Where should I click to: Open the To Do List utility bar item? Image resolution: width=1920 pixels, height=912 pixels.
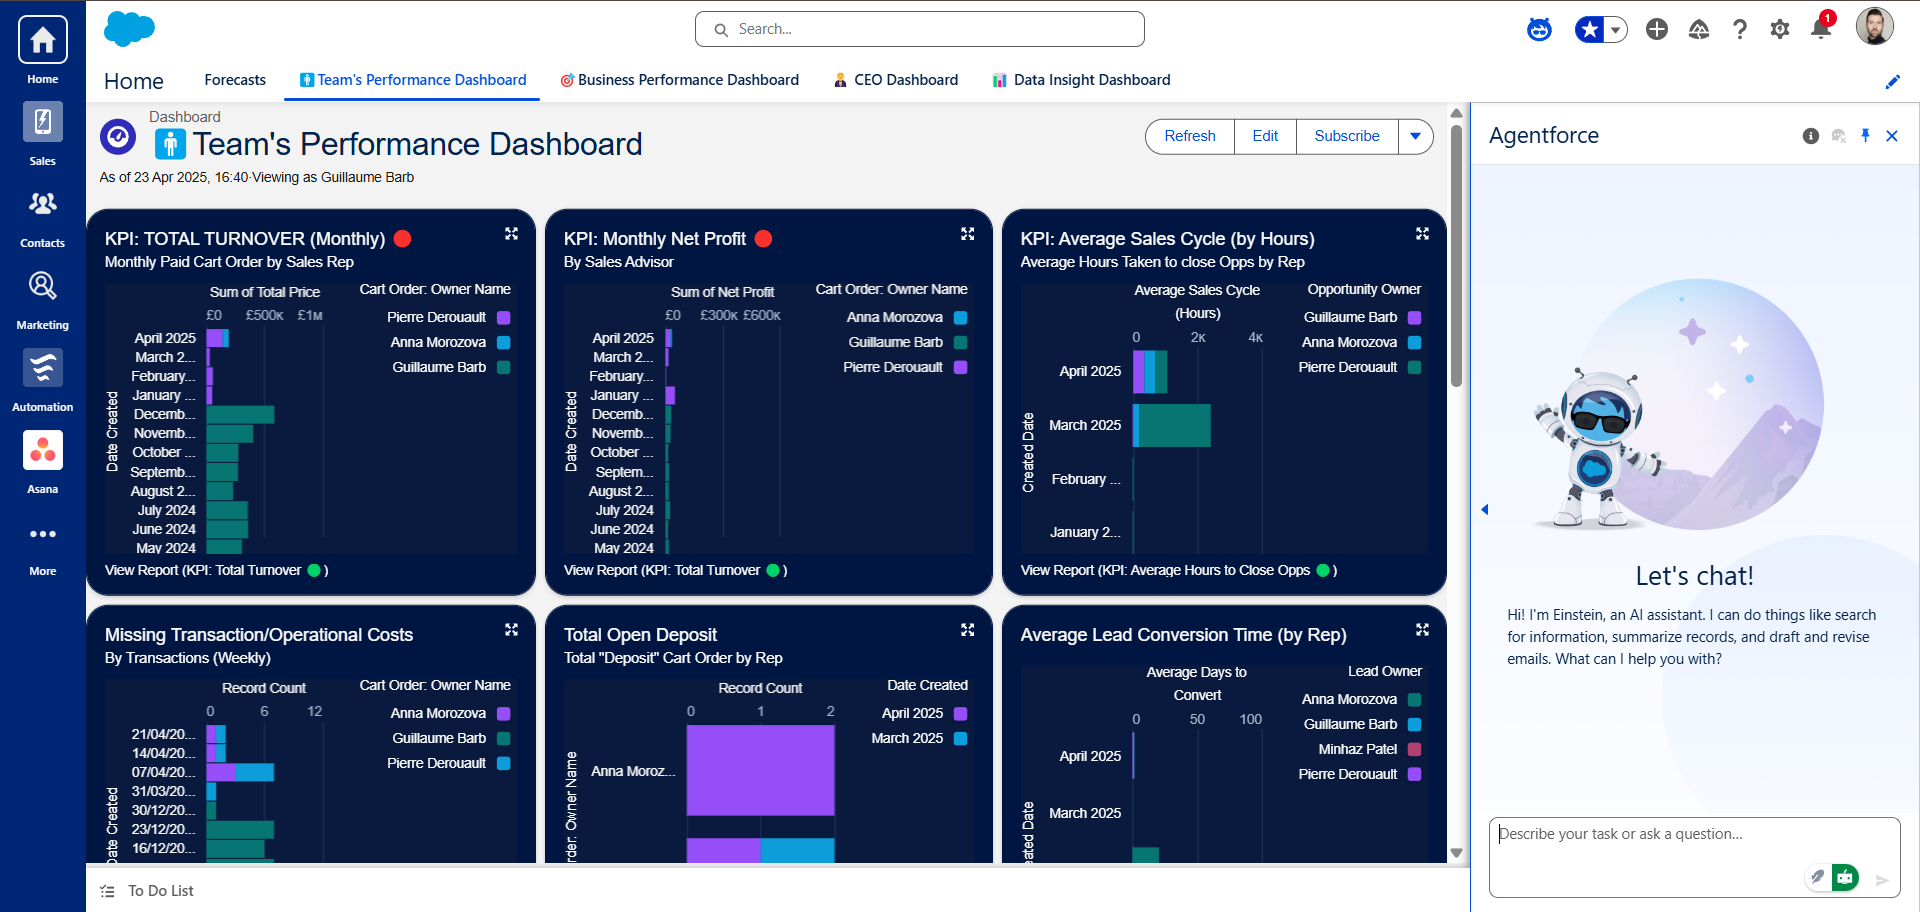tap(148, 891)
